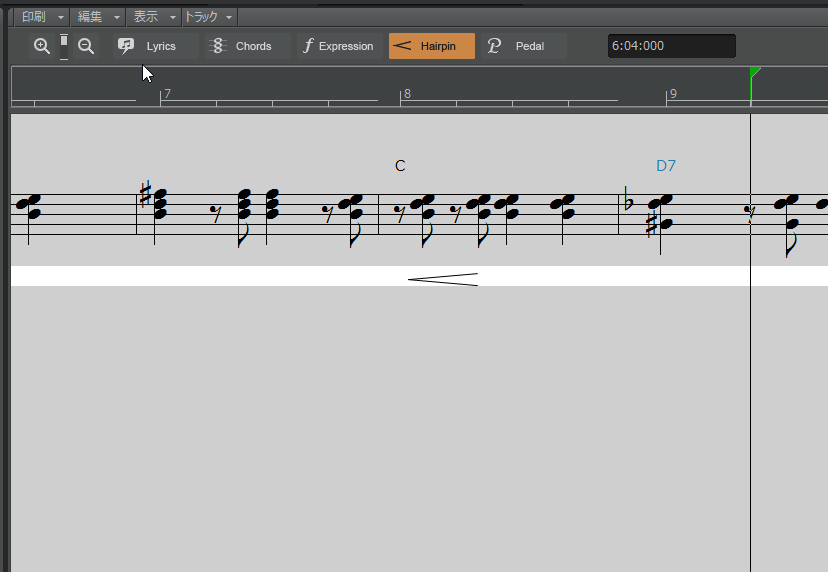Expand the トラック dropdown arrow
Screen dimensions: 828x572
[x=229, y=17]
